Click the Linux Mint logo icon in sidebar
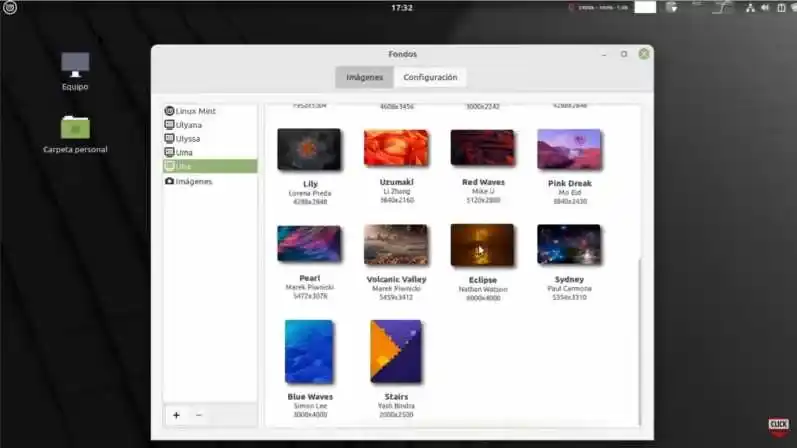Screen dimensions: 797x448 [x=169, y=111]
